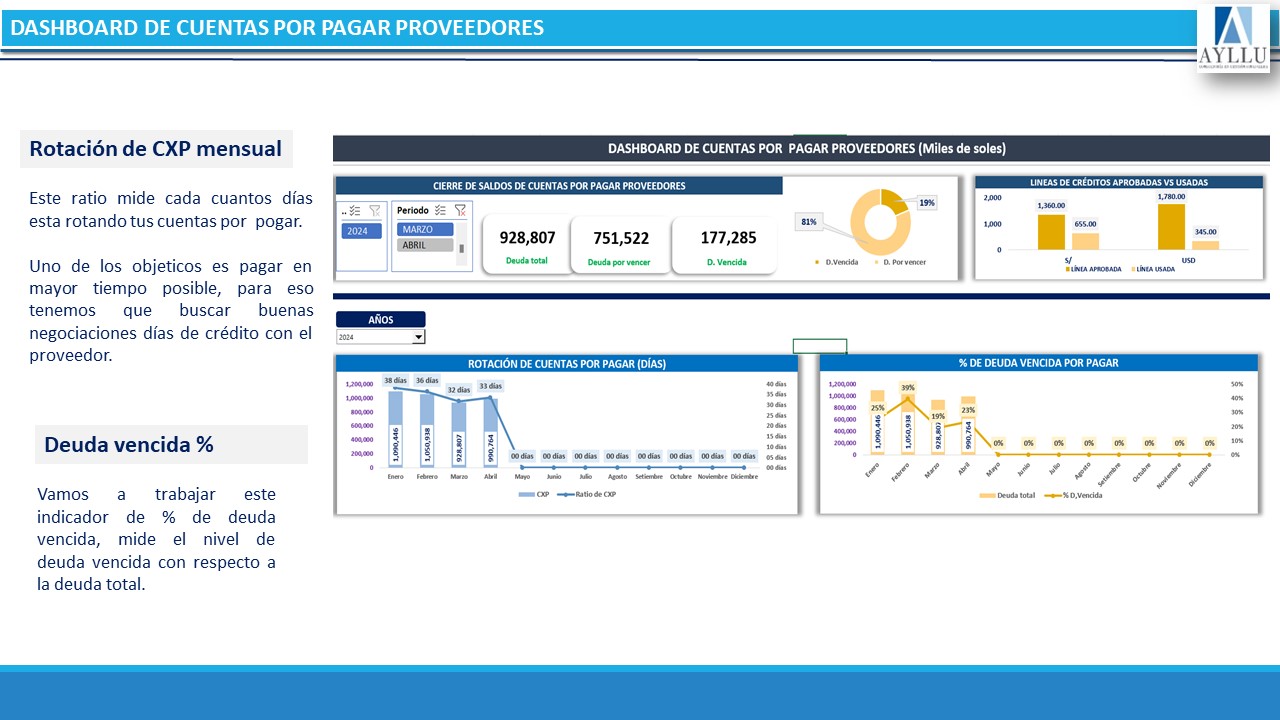Click the D.Vencida legend marker in donut chart

coord(818,262)
